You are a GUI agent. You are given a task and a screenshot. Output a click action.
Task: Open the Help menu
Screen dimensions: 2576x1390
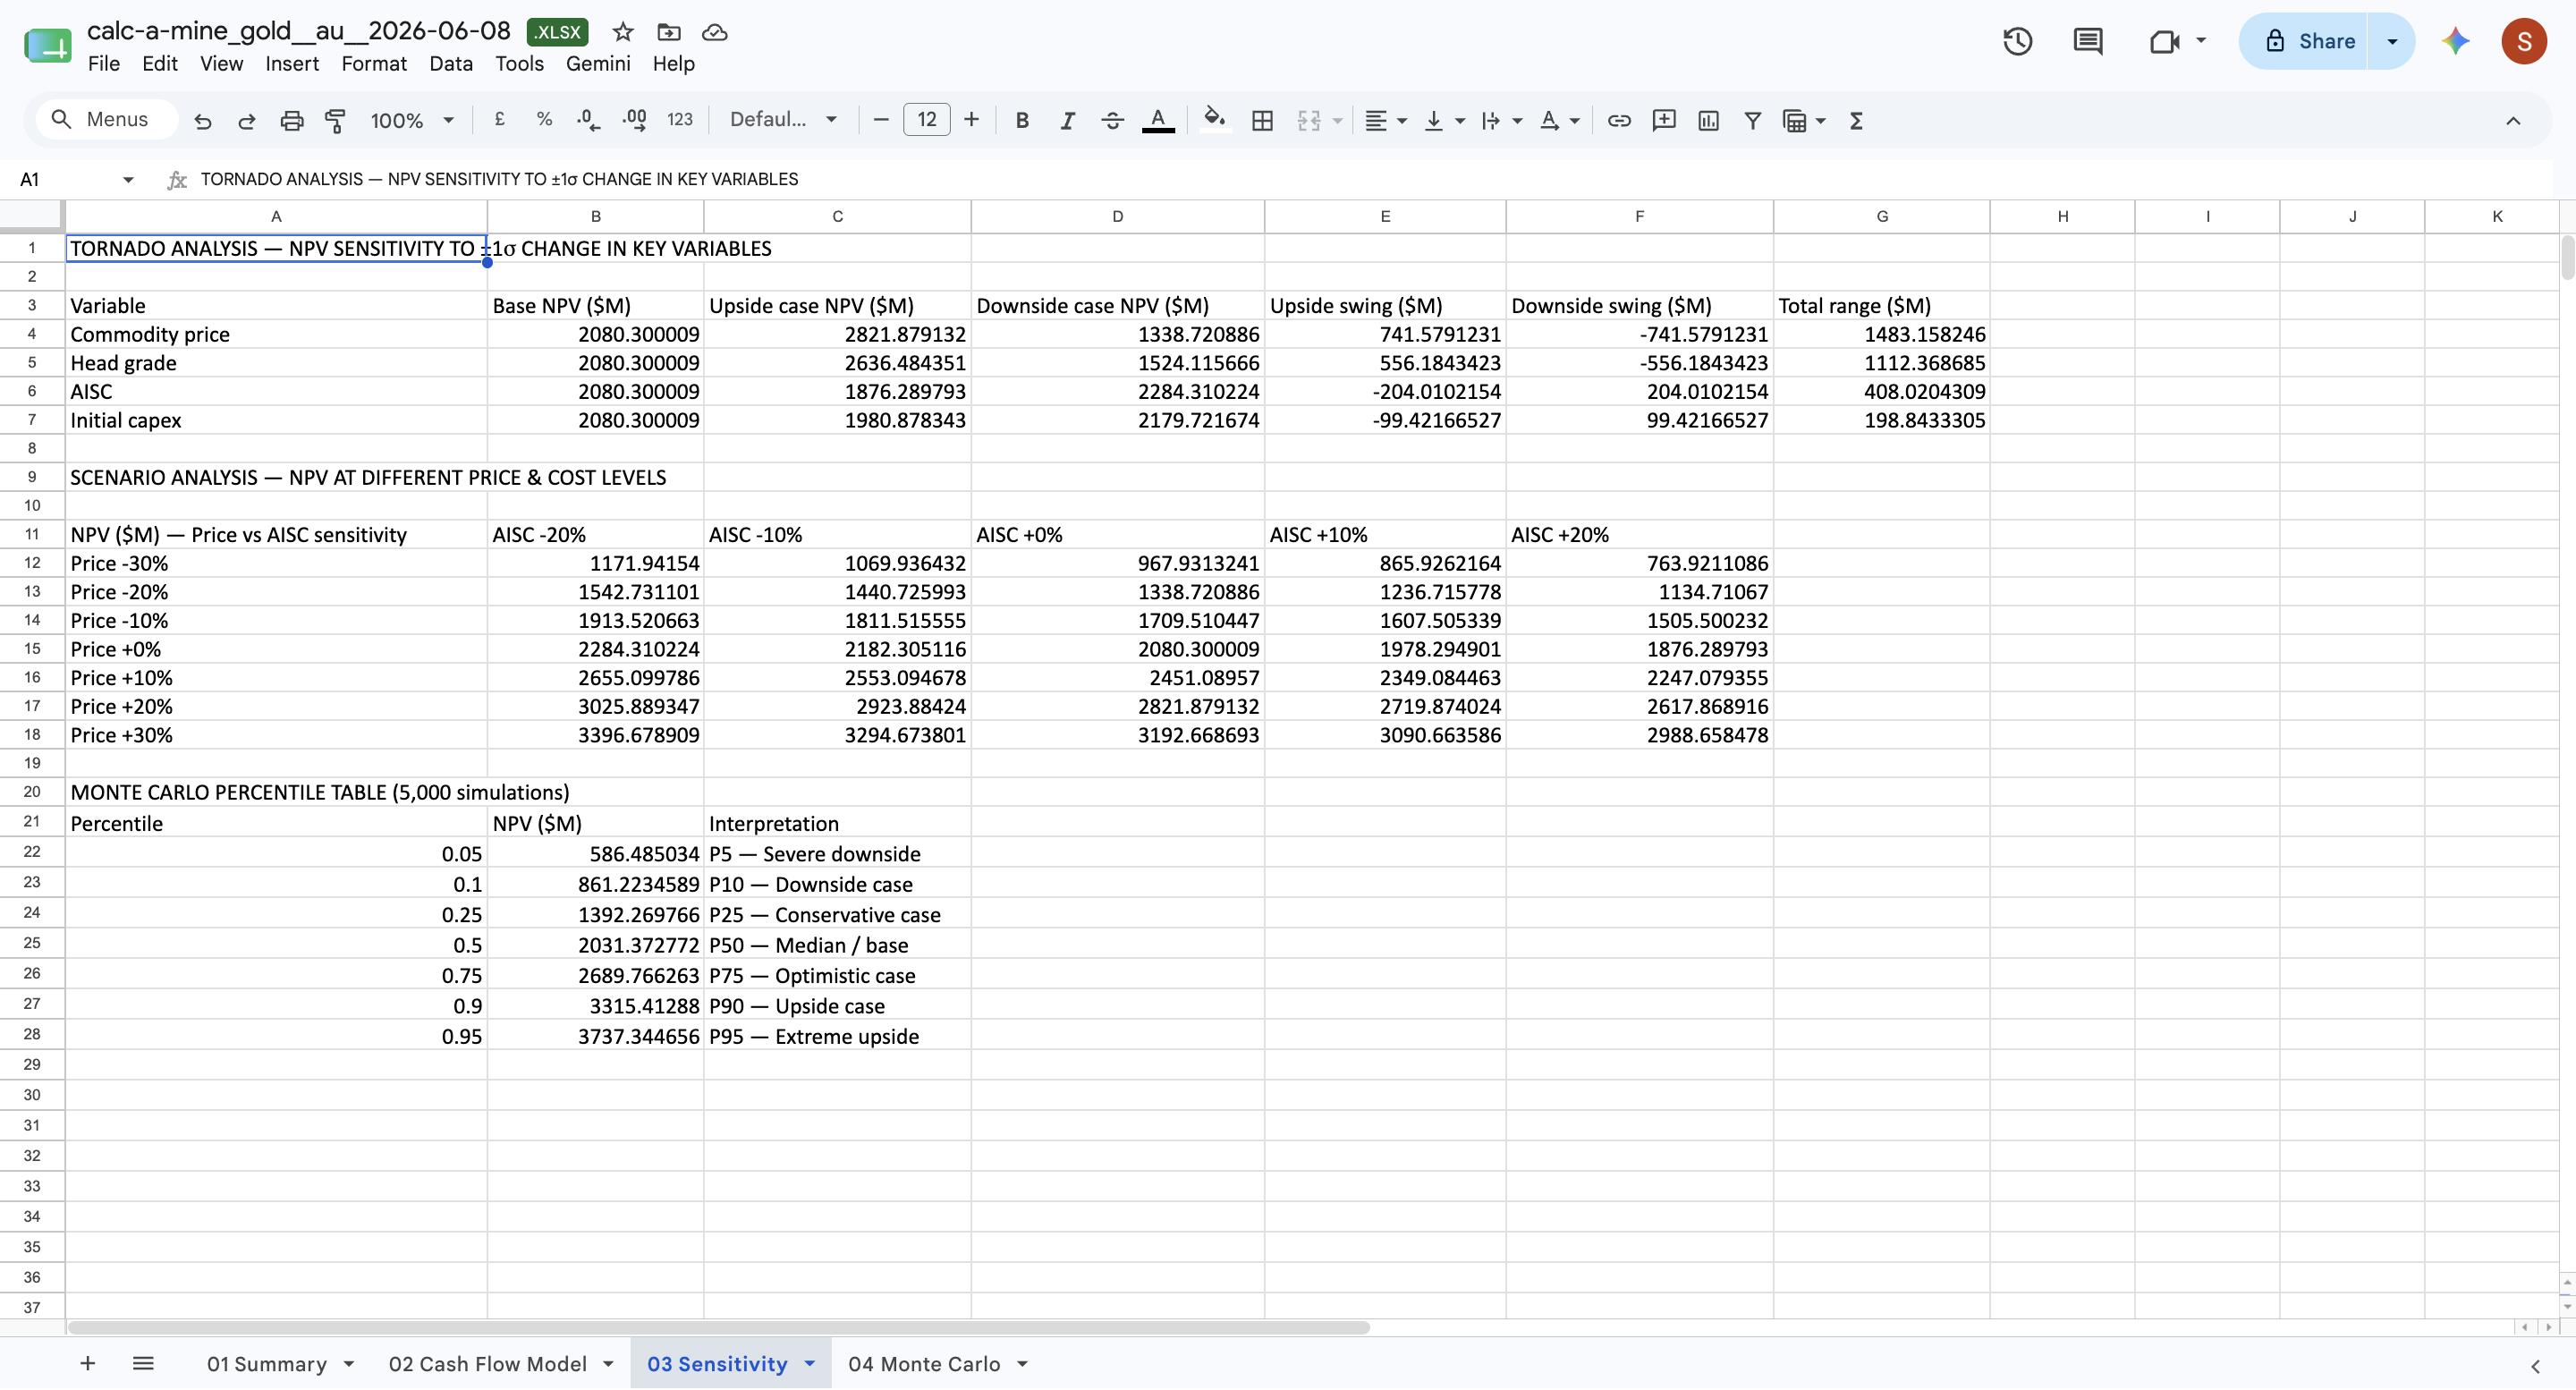[674, 64]
